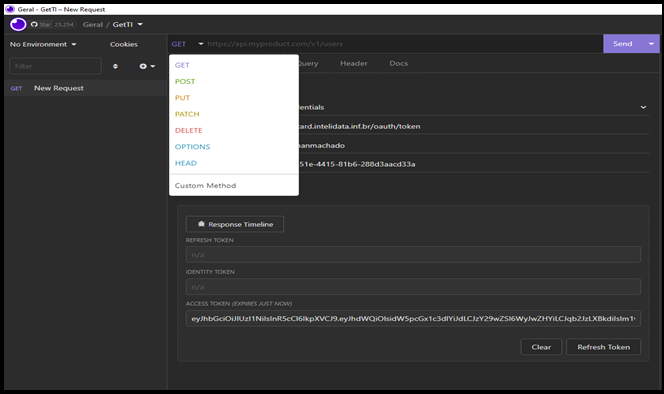
Task: Click the GitHub Star button
Action: pos(53,25)
